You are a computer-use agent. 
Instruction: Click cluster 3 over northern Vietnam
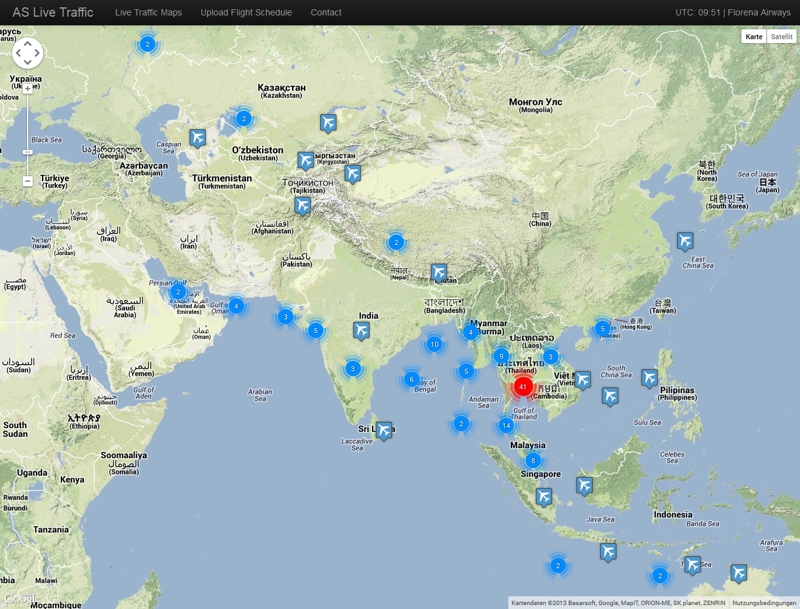point(551,356)
